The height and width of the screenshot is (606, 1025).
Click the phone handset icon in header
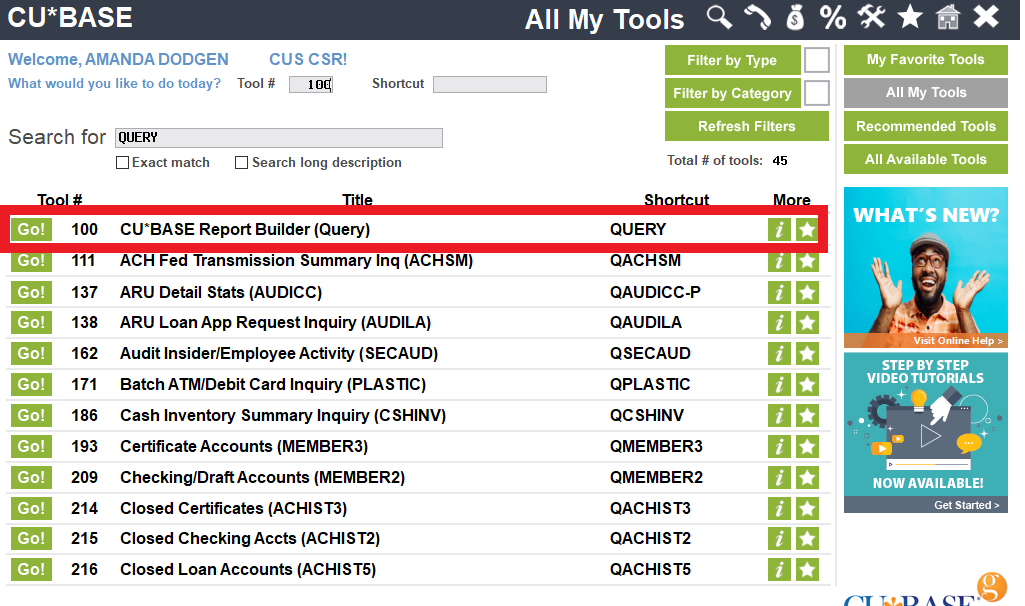tap(758, 17)
